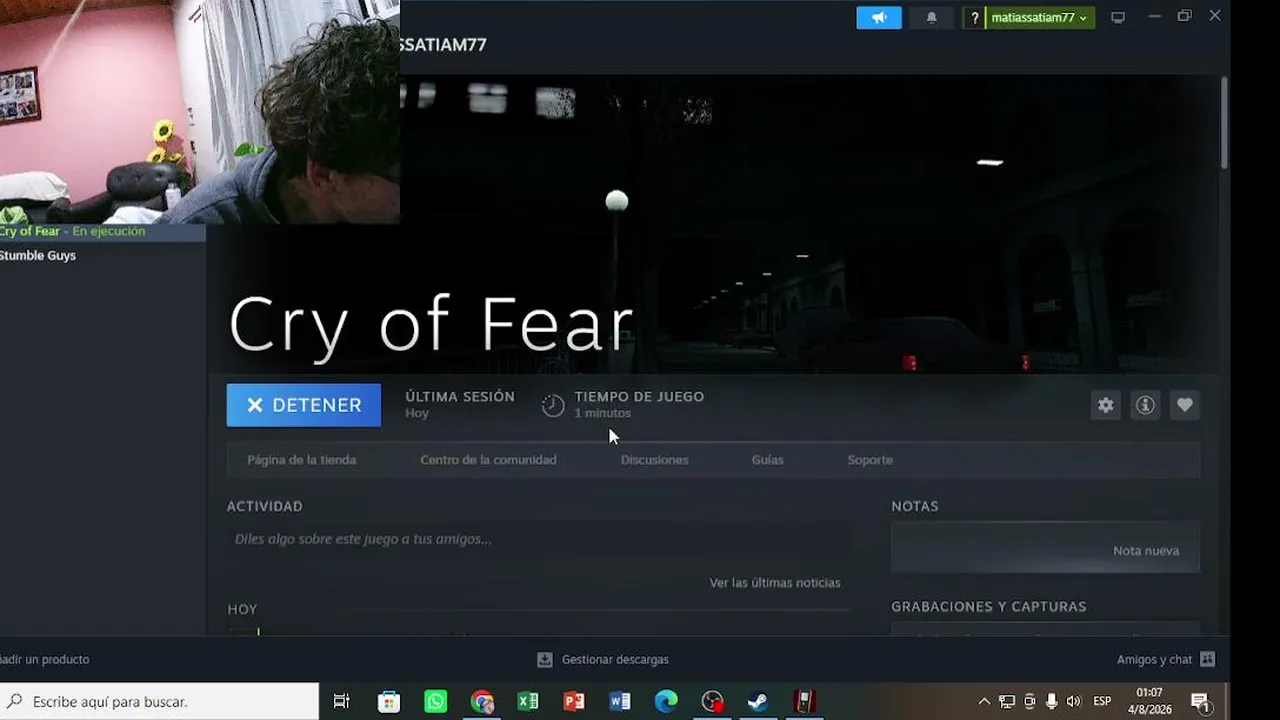This screenshot has width=1280, height=720.
Task: Open the Guías tab
Action: point(767,460)
